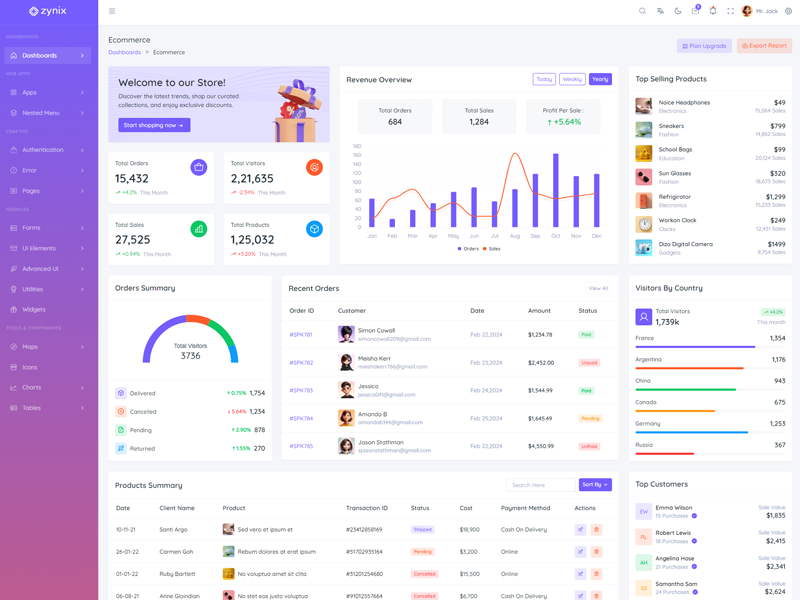Open the notifications bell icon
This screenshot has height=600, width=800.
click(713, 11)
